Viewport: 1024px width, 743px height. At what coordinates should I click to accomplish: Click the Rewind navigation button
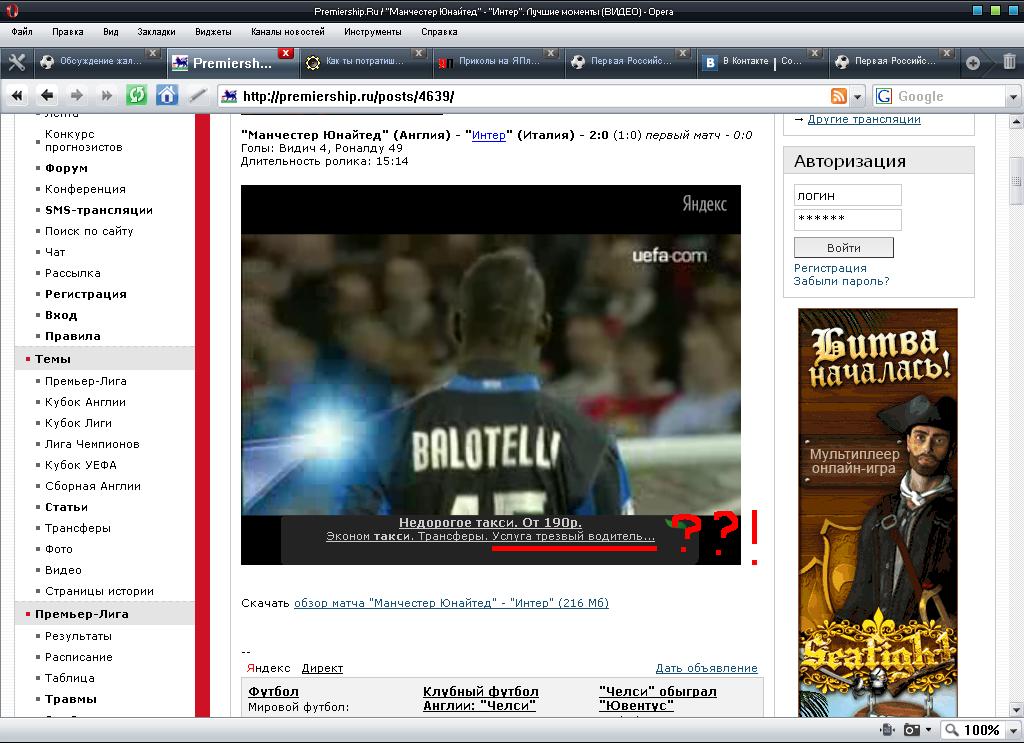click(17, 96)
